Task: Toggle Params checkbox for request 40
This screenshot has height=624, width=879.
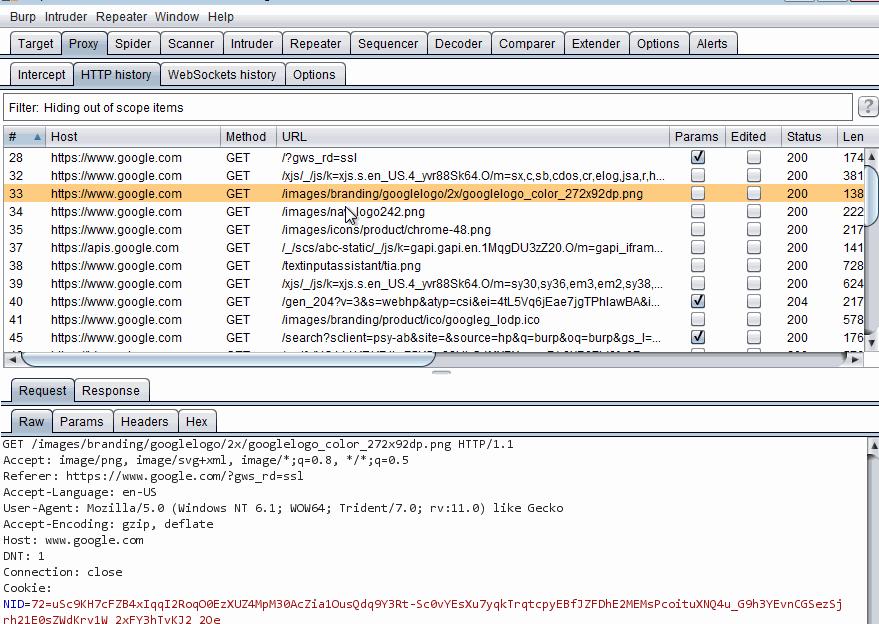Action: 697,301
